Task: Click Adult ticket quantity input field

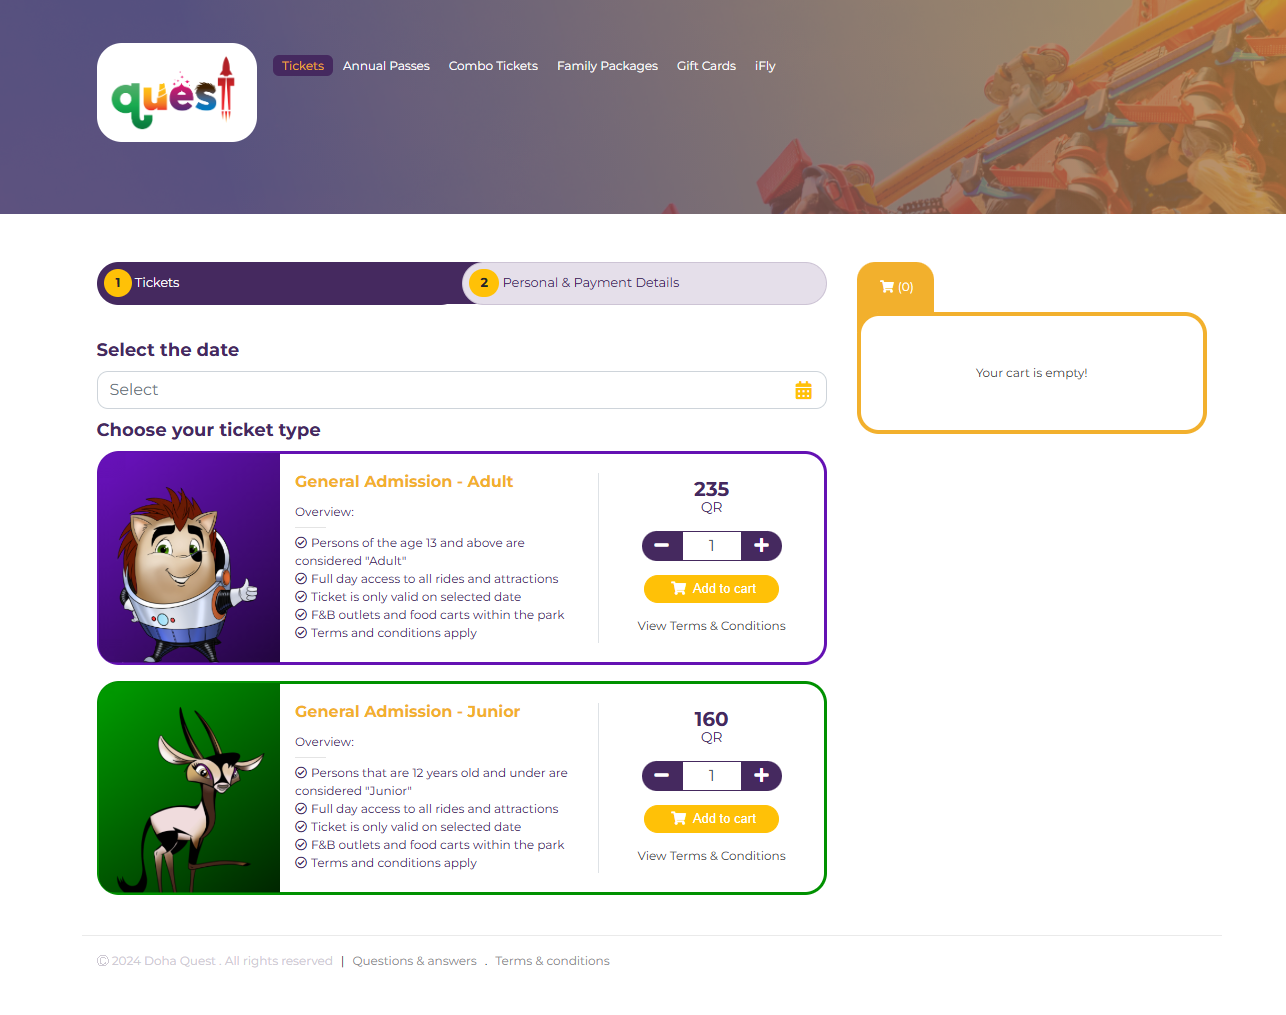Action: [711, 546]
